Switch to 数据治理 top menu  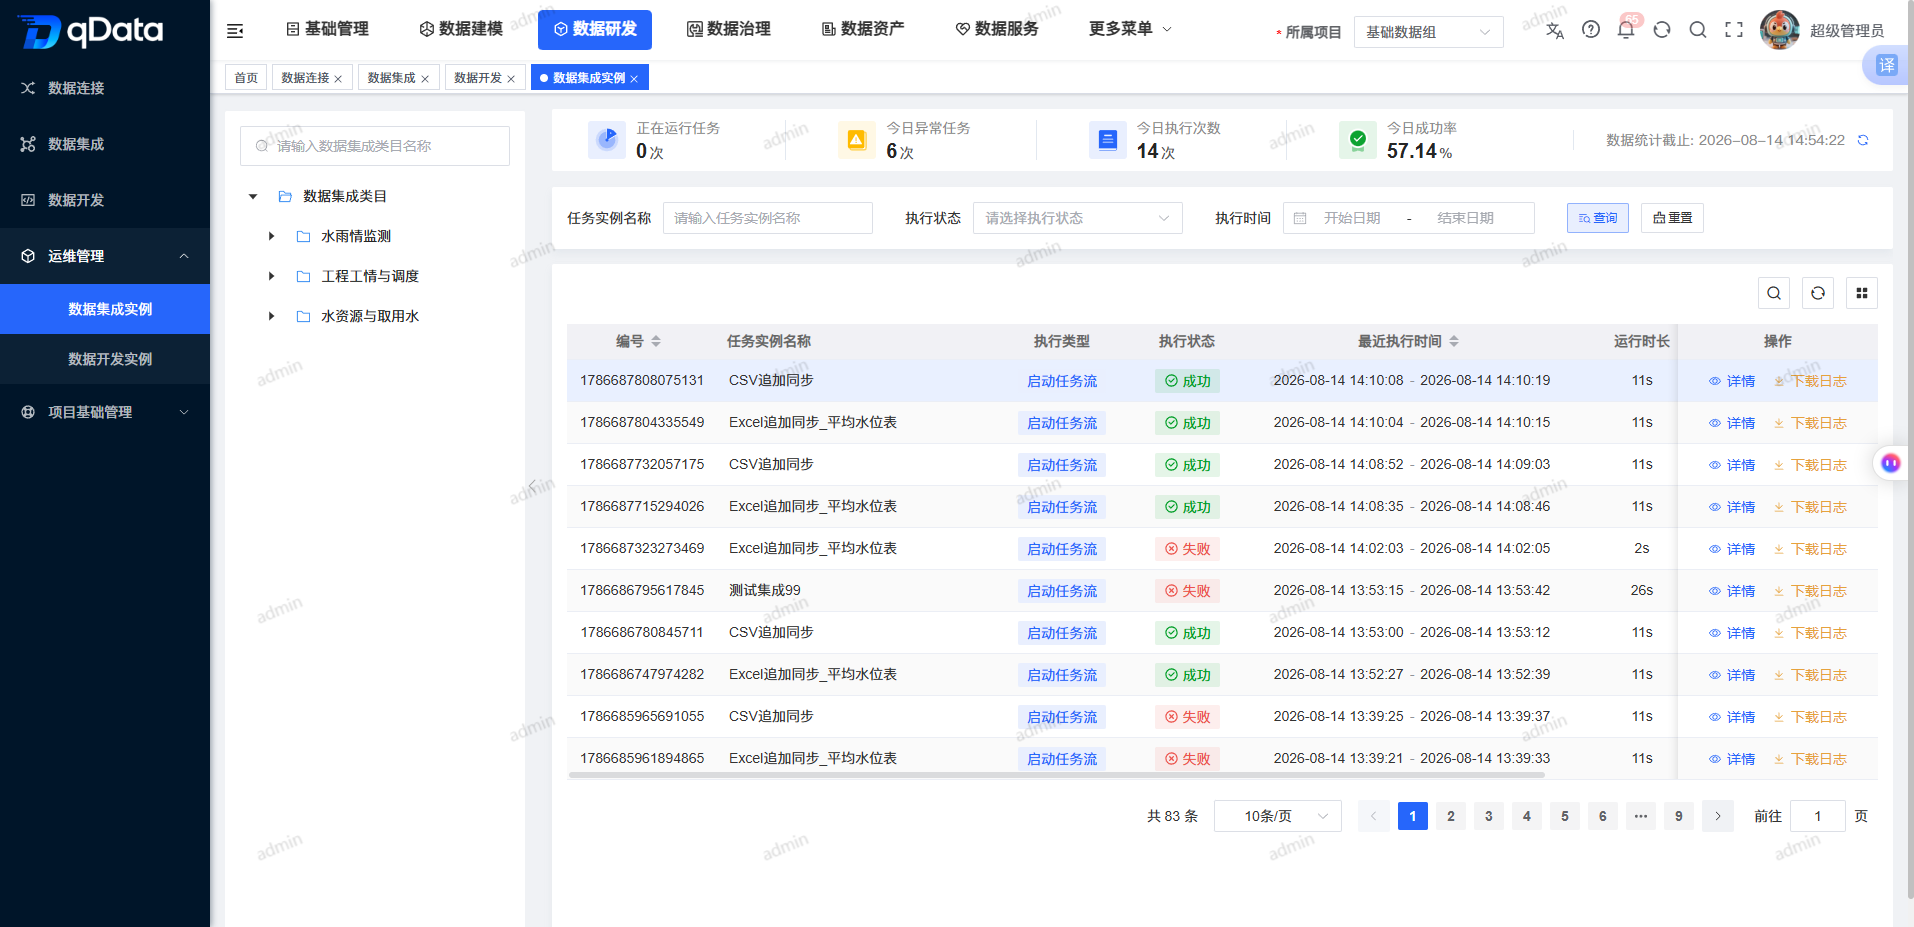[x=729, y=29]
